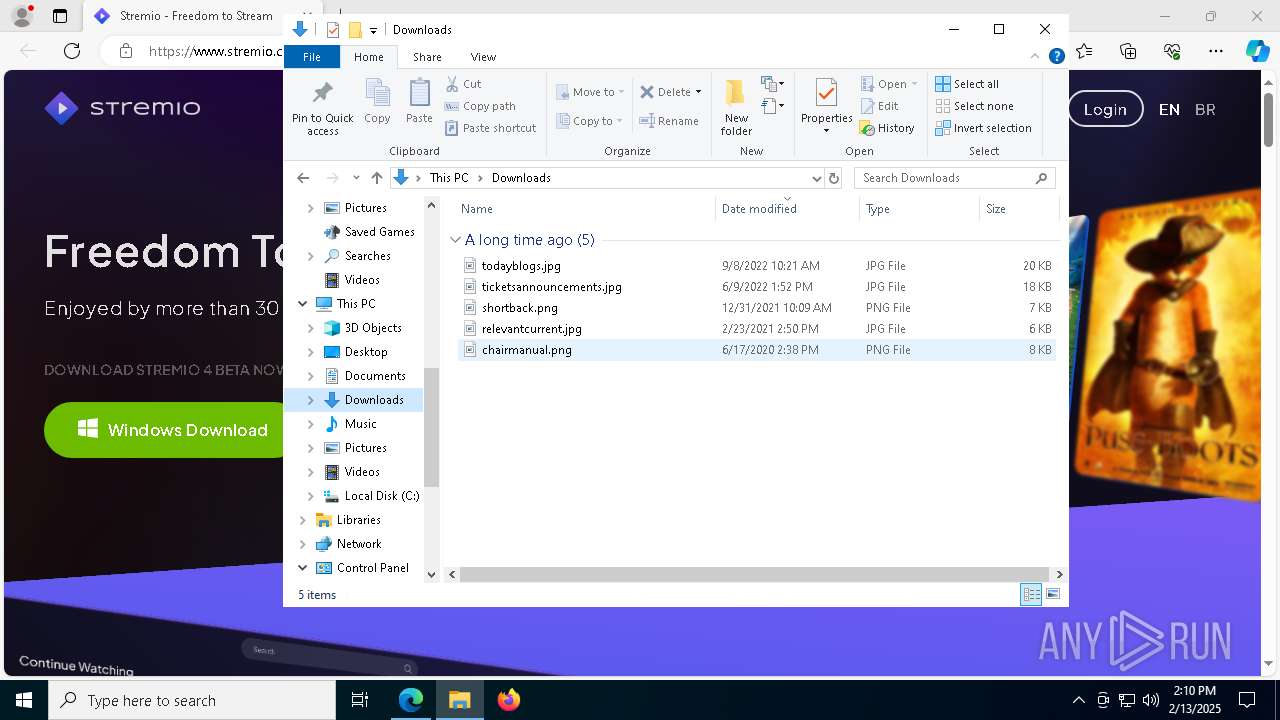1280x720 pixels.
Task: Click the taskbar search box
Action: click(x=192, y=700)
